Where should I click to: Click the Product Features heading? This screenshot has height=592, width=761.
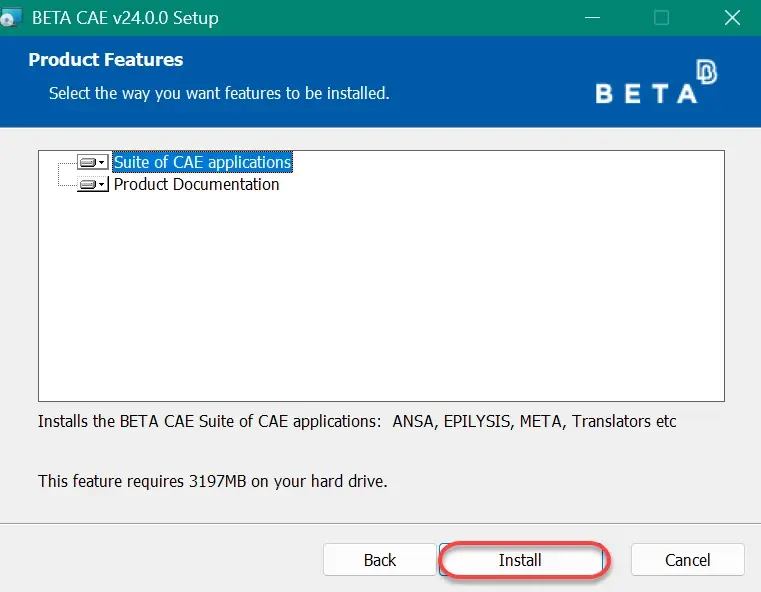pos(106,60)
